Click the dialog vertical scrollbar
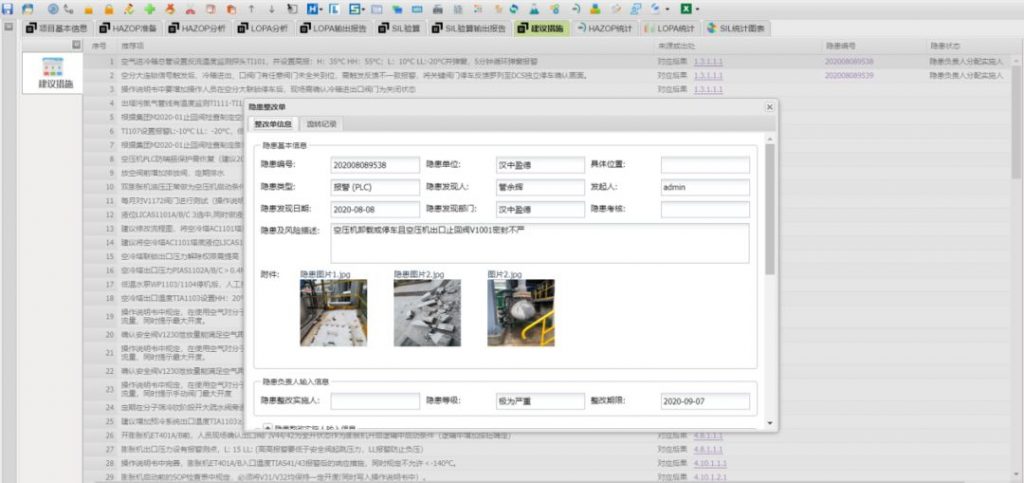Screen dimensions: 1024x483 point(769,210)
